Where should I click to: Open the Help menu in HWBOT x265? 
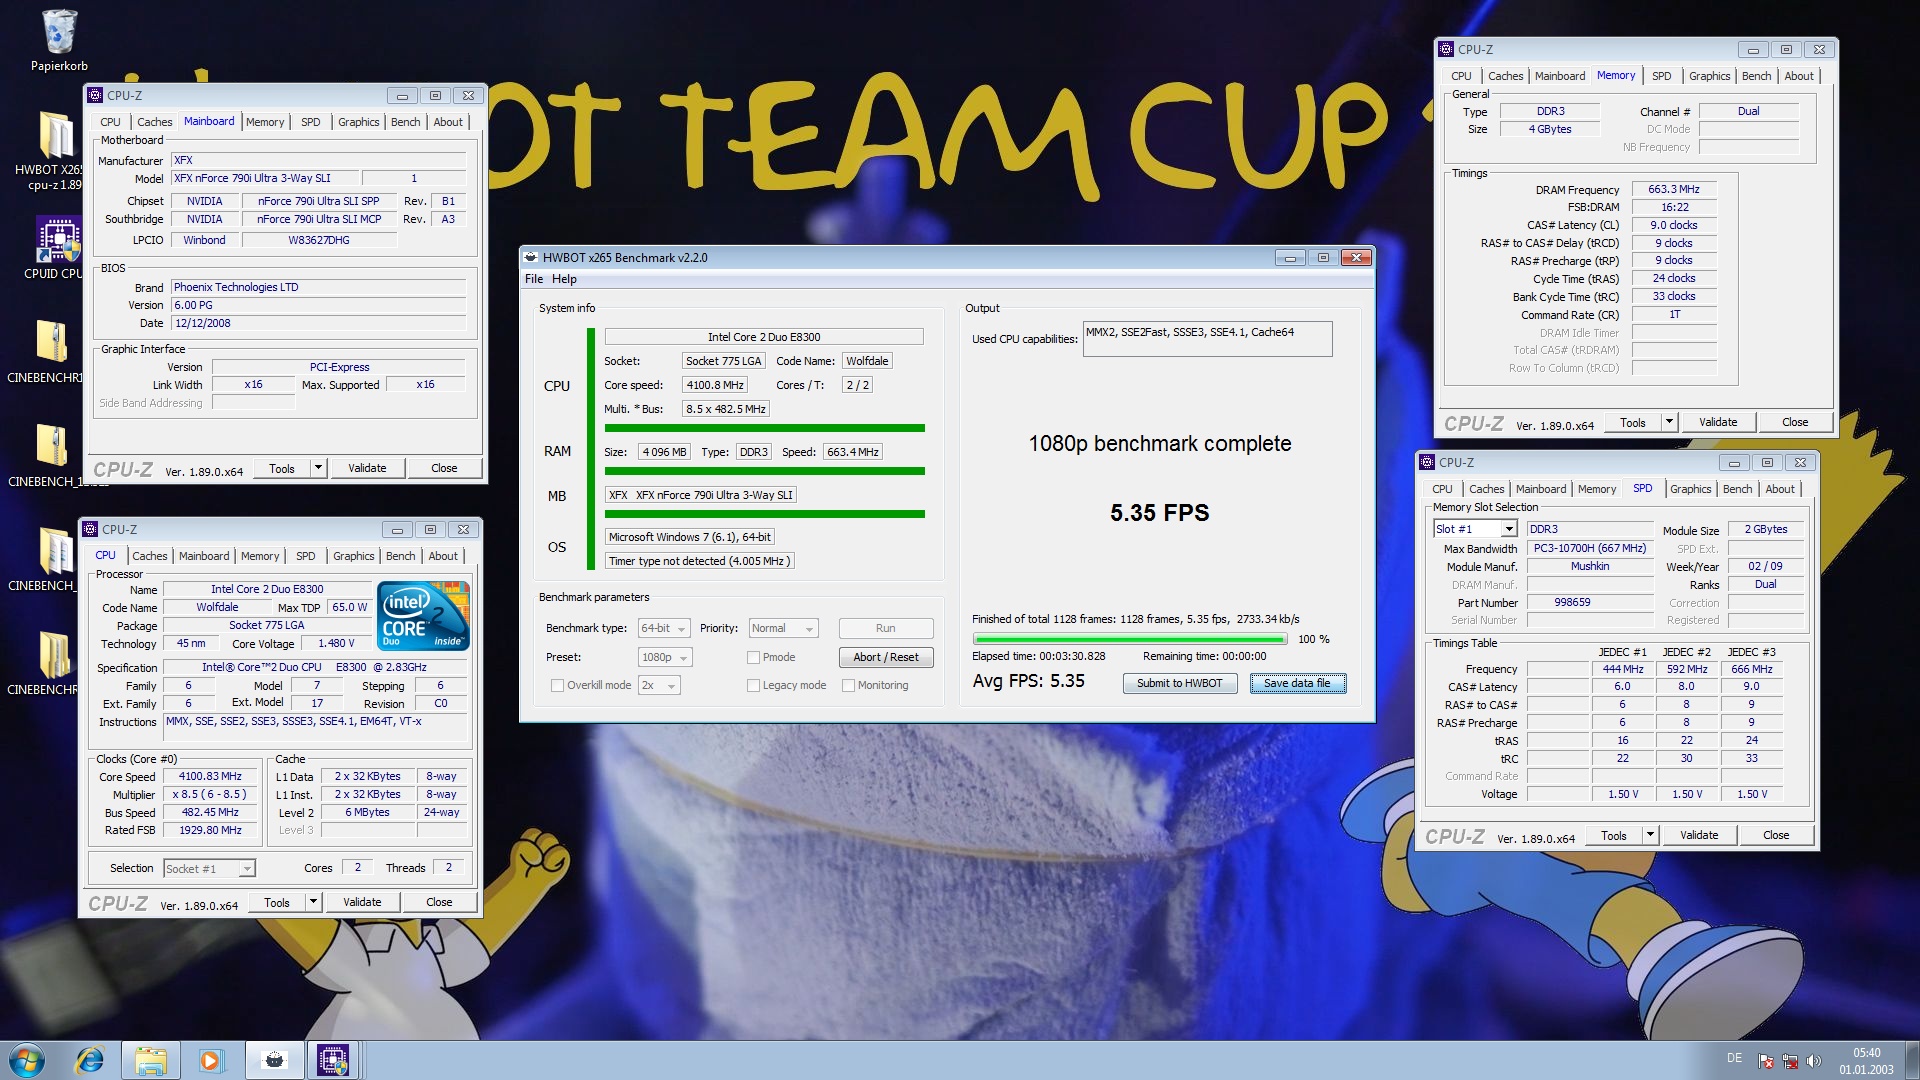[564, 279]
